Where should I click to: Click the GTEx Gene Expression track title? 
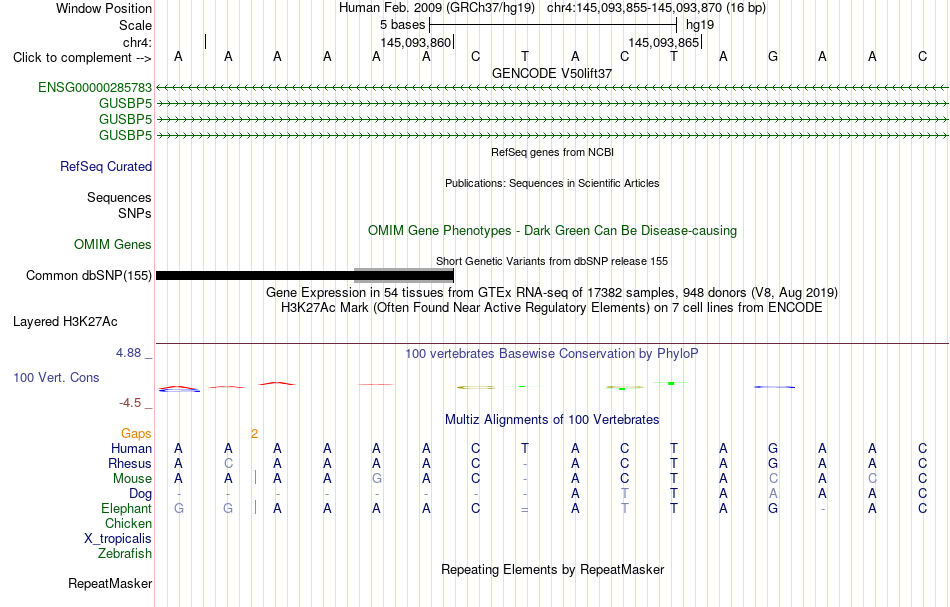552,293
